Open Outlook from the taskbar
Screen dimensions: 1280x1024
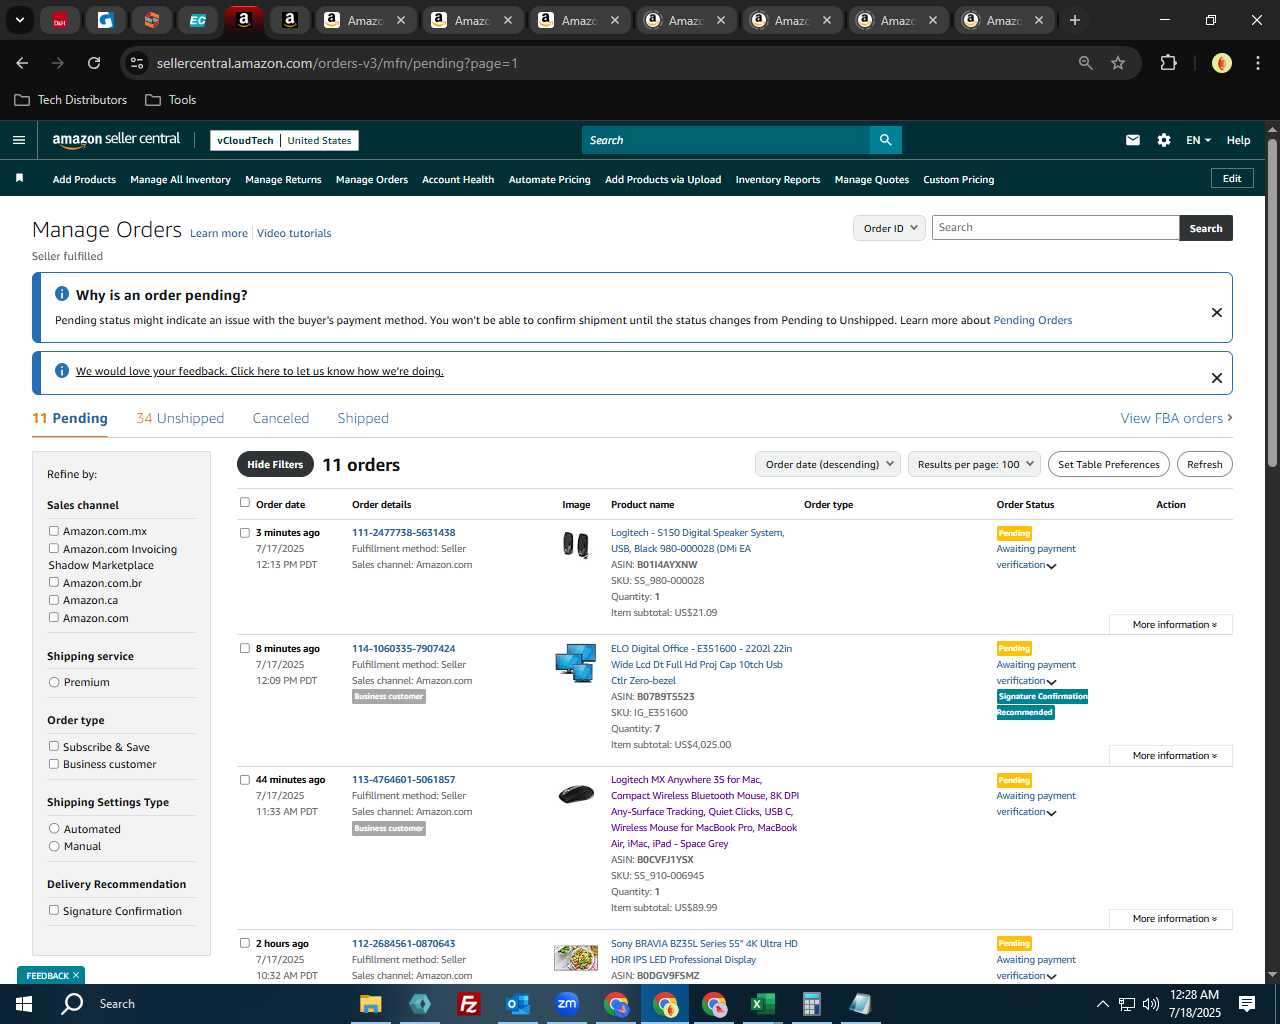517,1004
